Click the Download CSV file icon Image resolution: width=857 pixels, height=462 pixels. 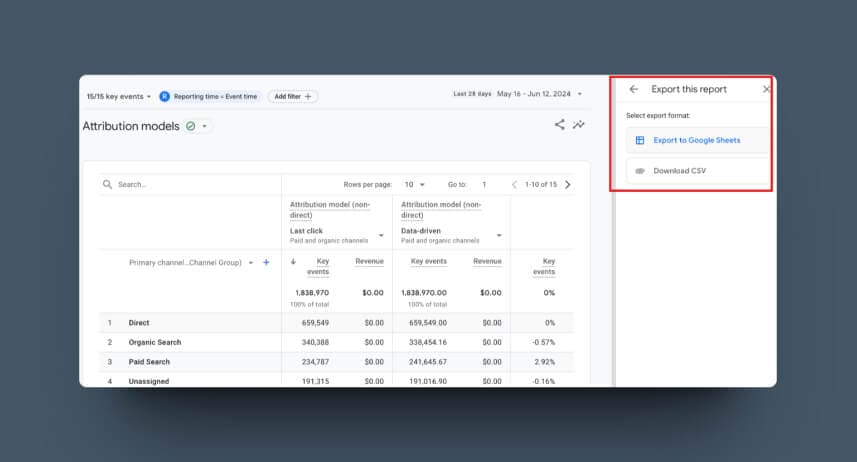(640, 171)
